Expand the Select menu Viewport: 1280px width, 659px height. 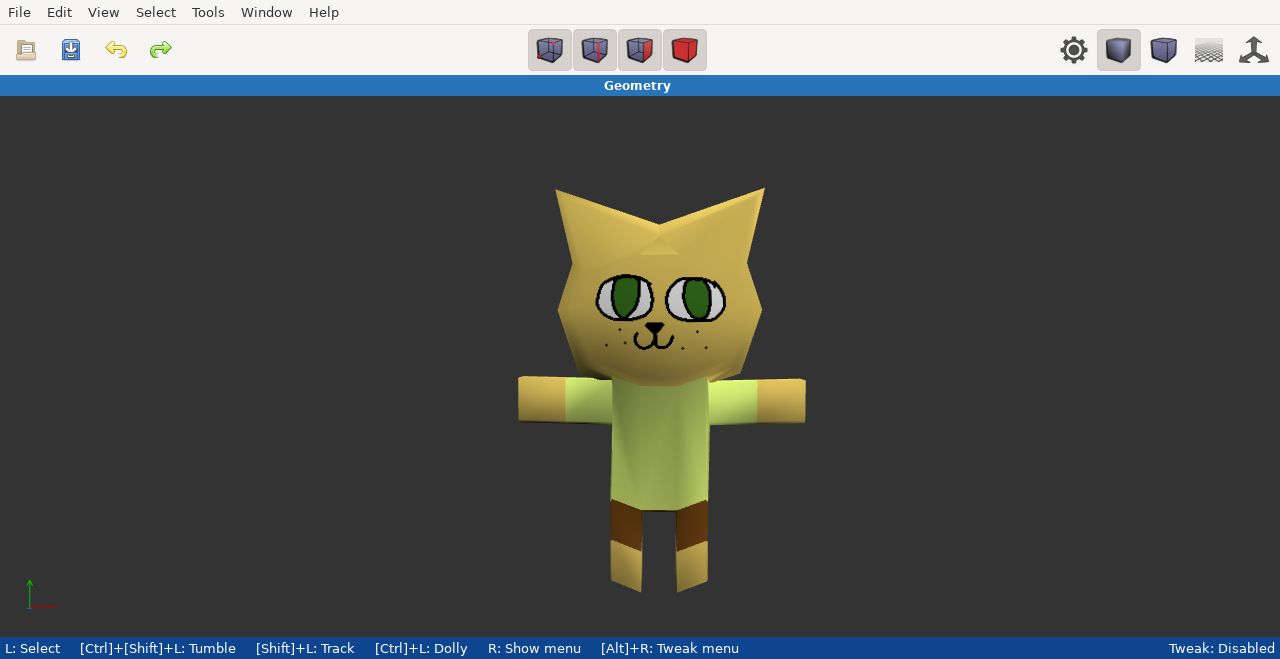[x=156, y=12]
